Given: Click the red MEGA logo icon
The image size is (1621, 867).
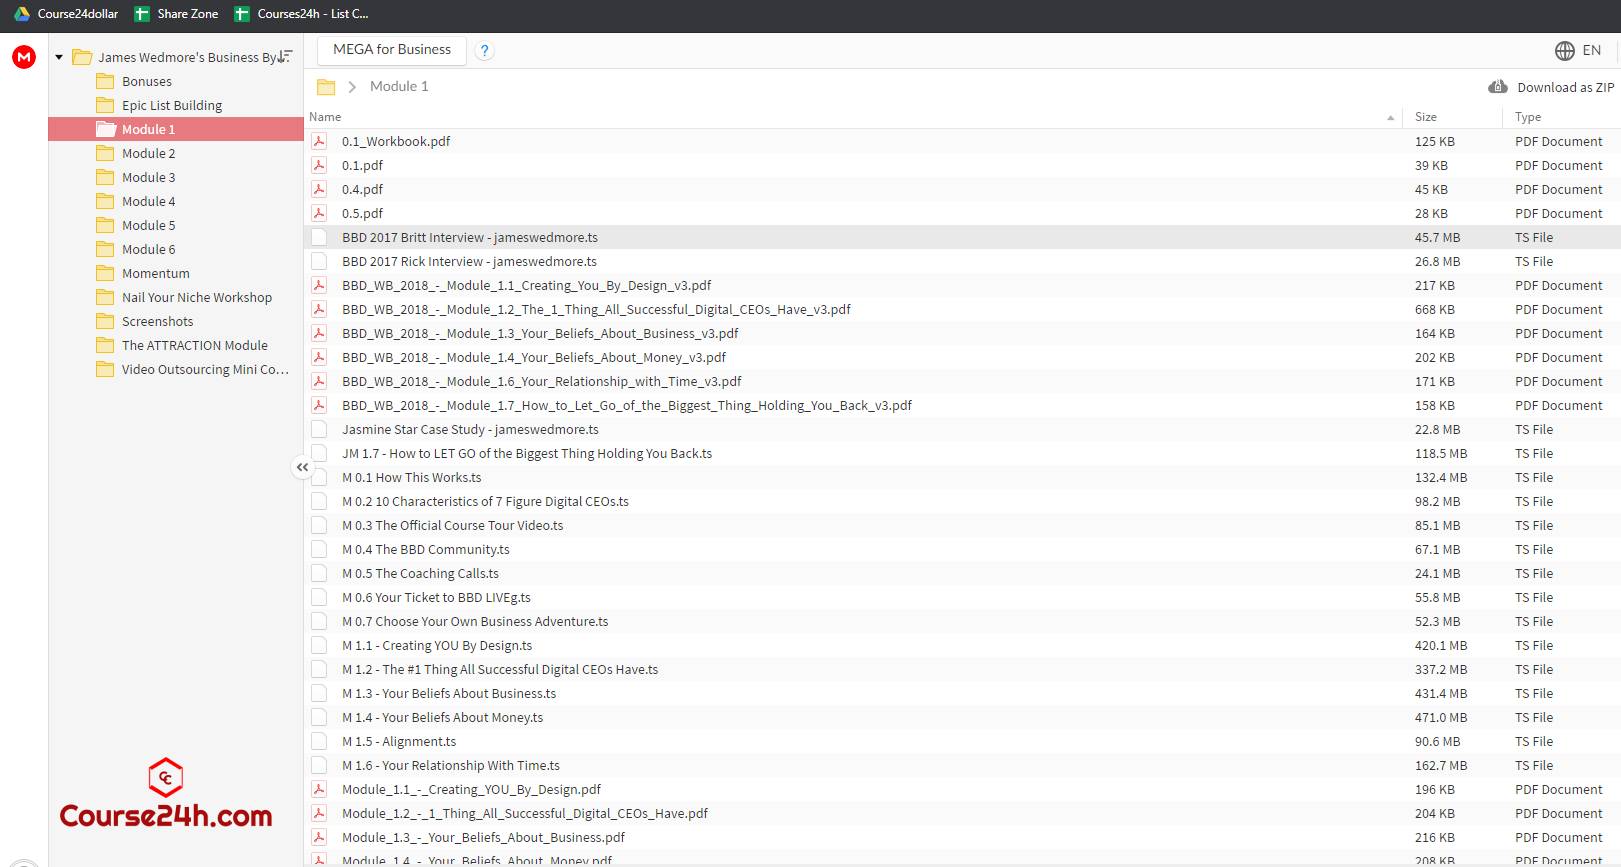Looking at the screenshot, I should point(24,57).
